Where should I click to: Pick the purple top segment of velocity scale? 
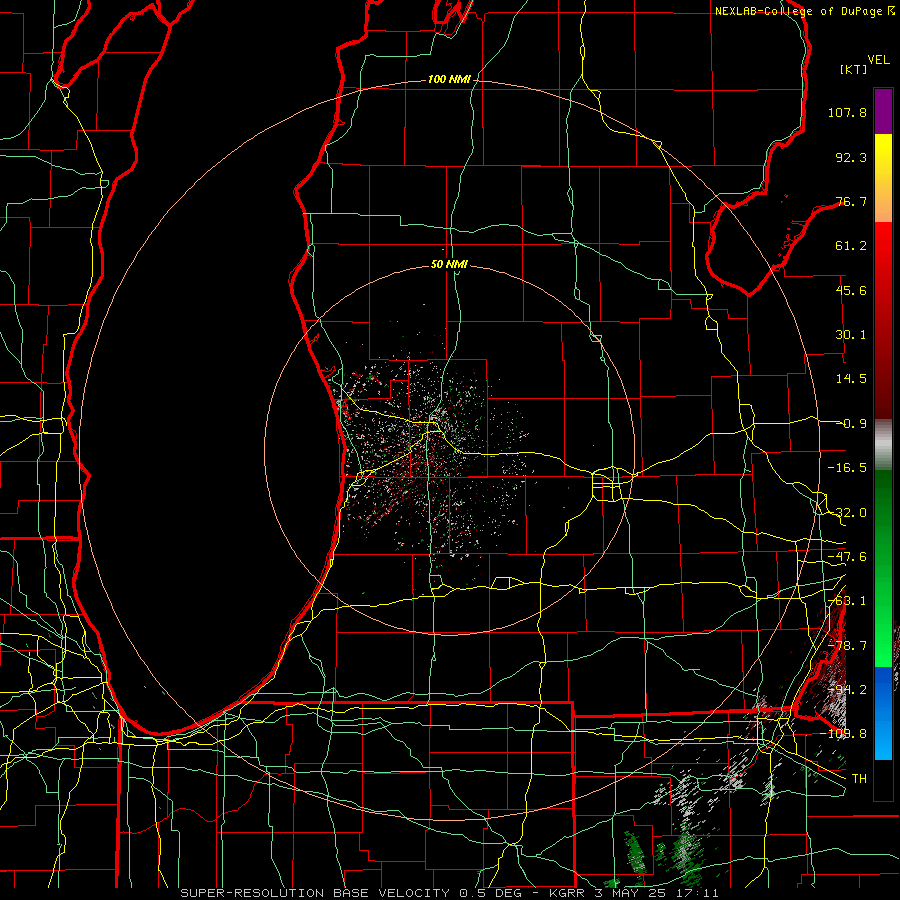(883, 111)
